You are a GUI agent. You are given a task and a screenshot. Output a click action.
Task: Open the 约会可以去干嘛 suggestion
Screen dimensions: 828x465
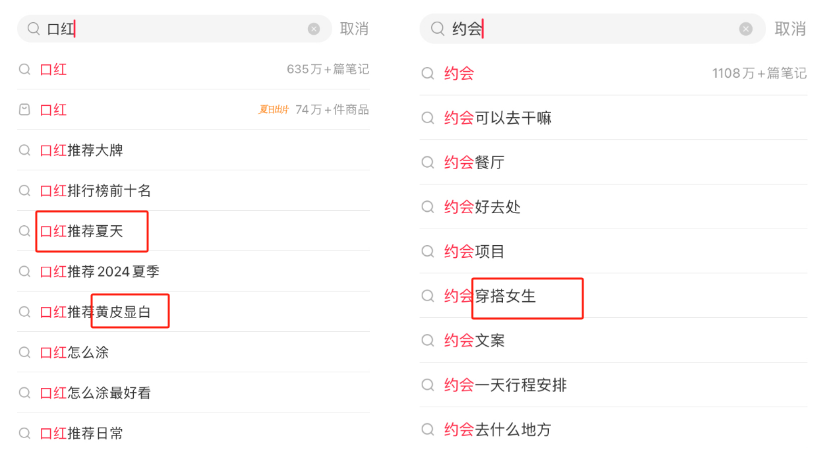[x=497, y=118]
